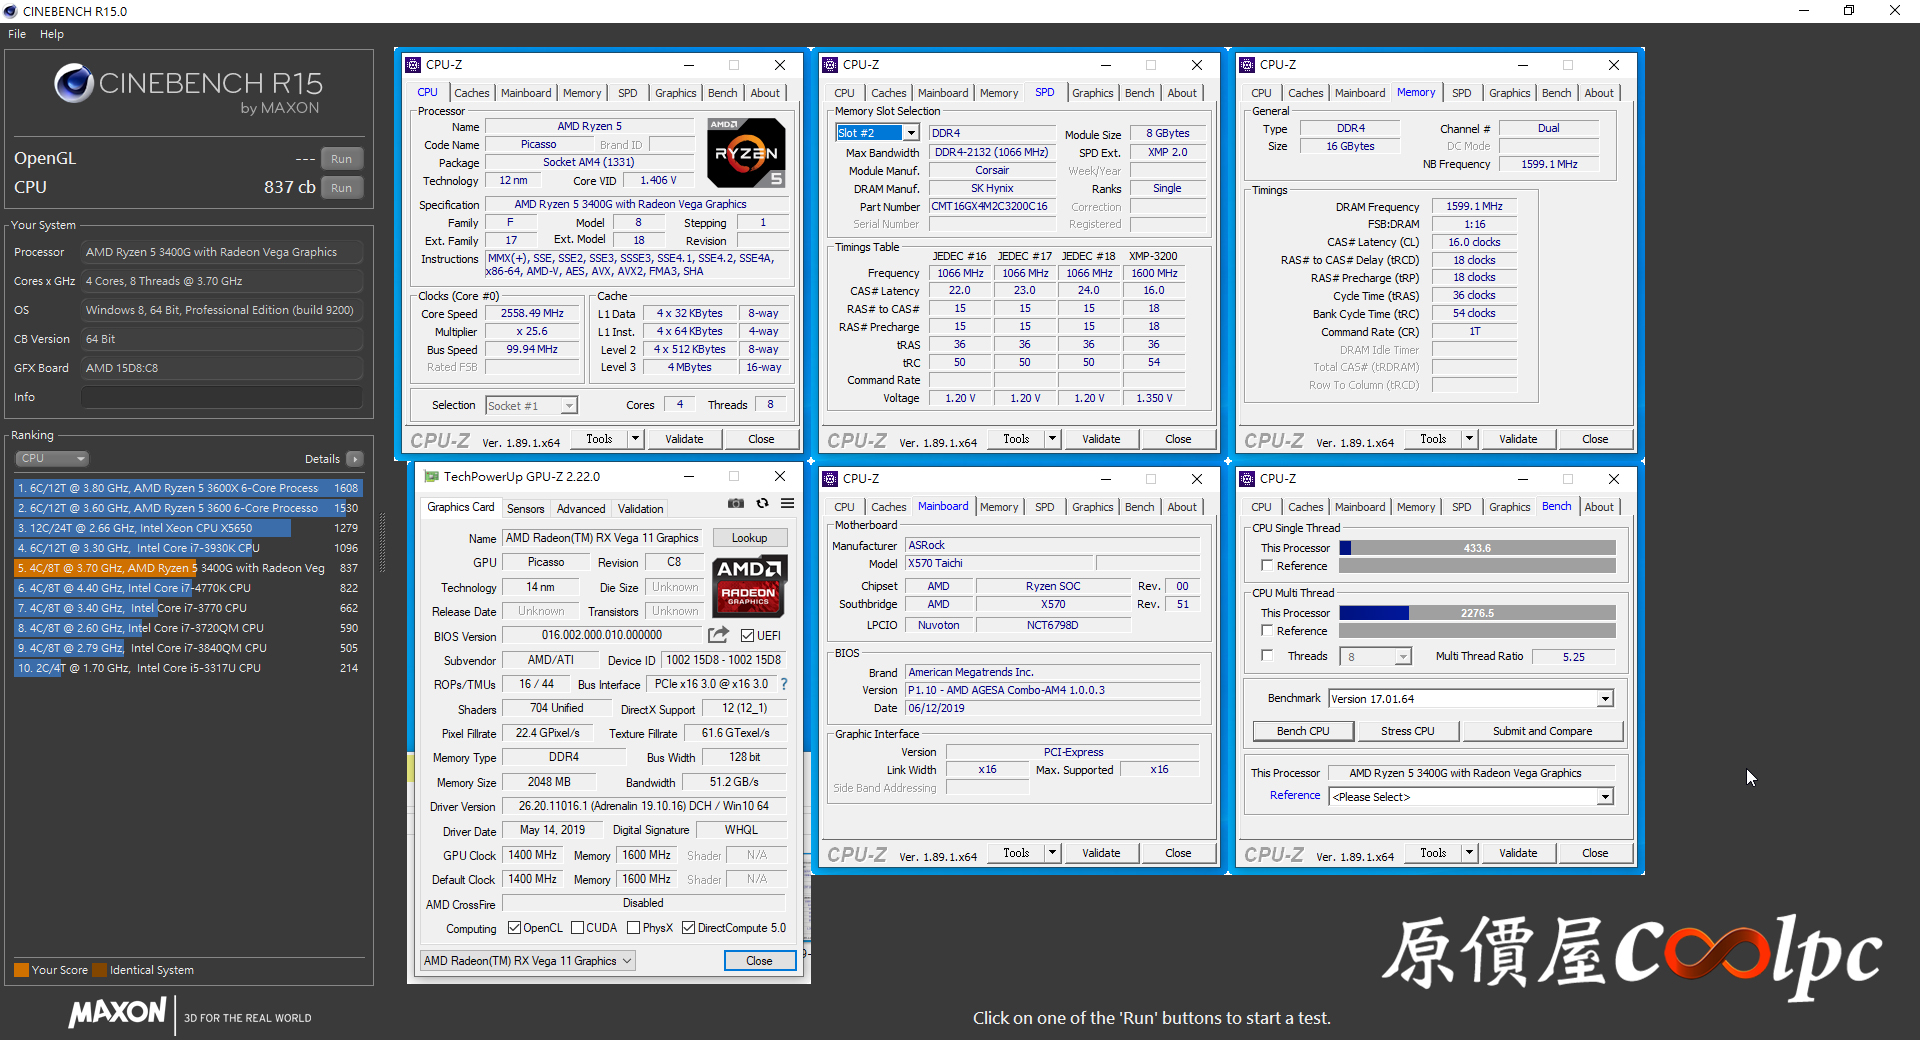1920x1040 pixels.
Task: Click BIOS version export share icon
Action: [x=718, y=635]
